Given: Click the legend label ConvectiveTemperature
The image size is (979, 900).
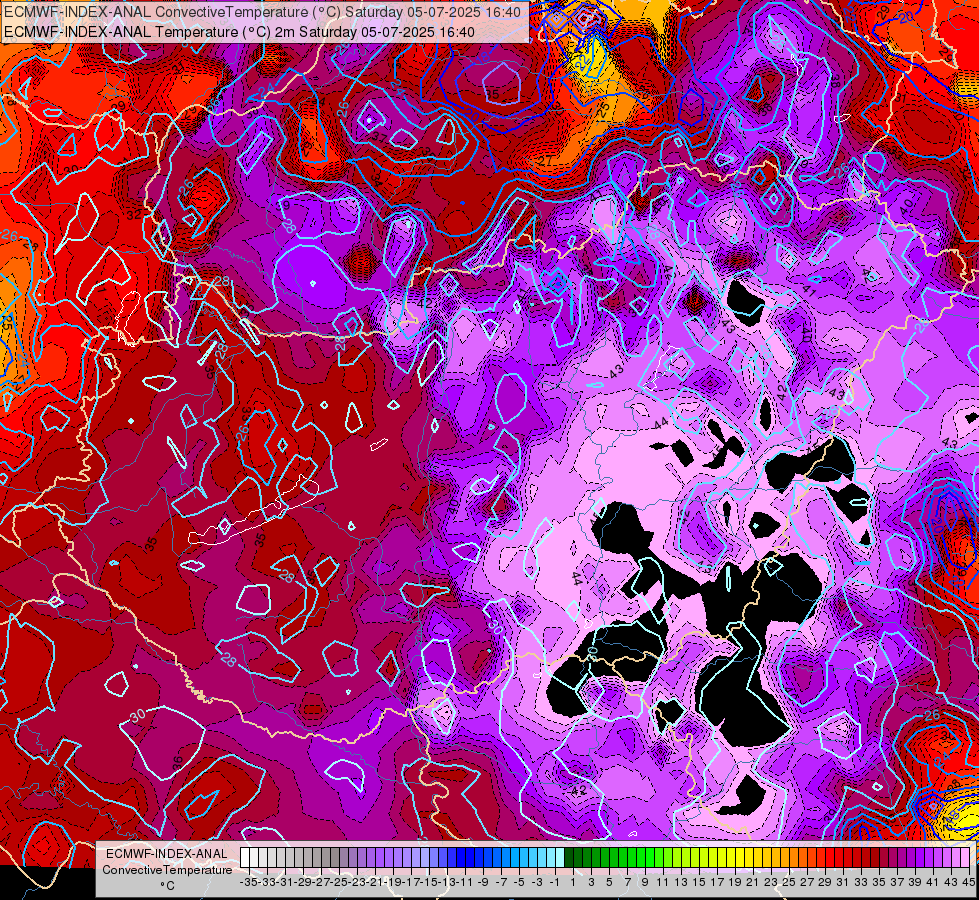Looking at the screenshot, I should (x=167, y=869).
